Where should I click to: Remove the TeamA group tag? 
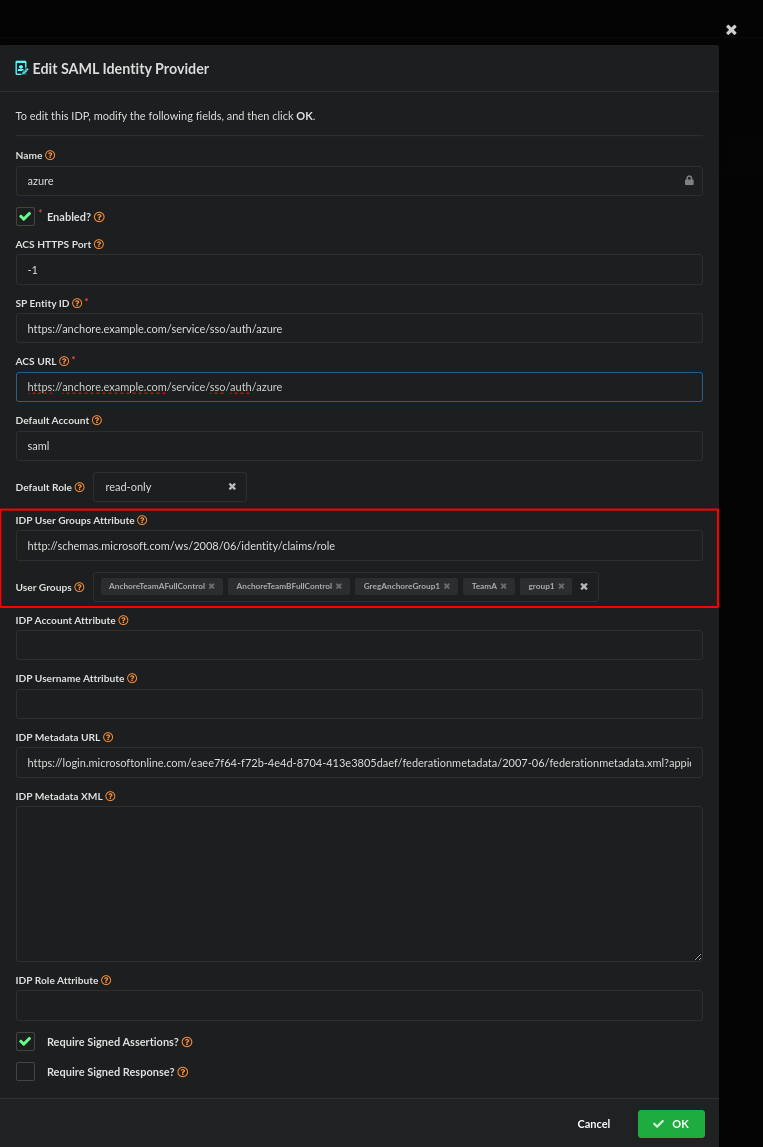tap(505, 586)
